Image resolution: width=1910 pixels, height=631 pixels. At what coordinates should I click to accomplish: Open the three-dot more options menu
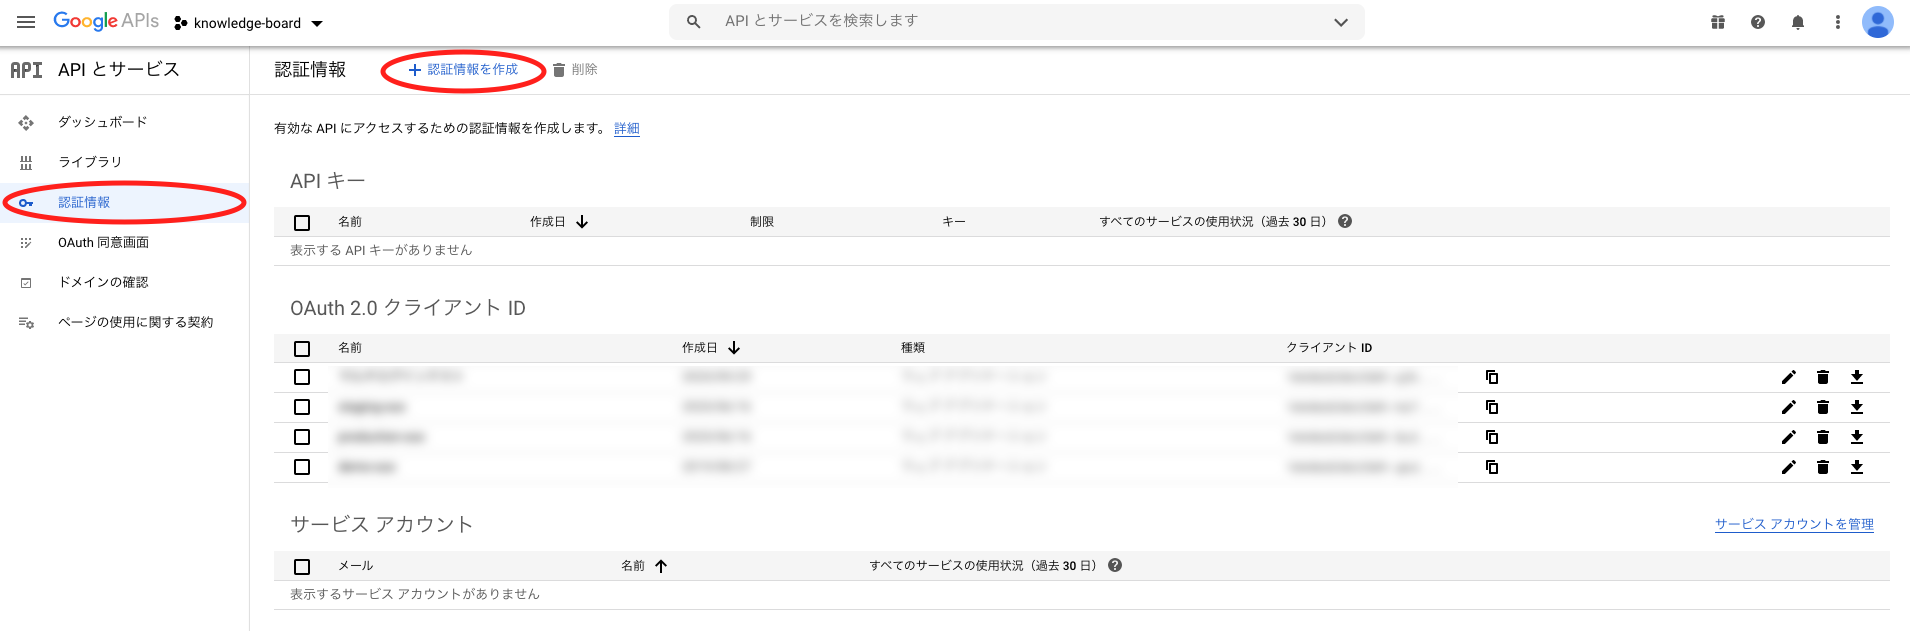(1838, 22)
